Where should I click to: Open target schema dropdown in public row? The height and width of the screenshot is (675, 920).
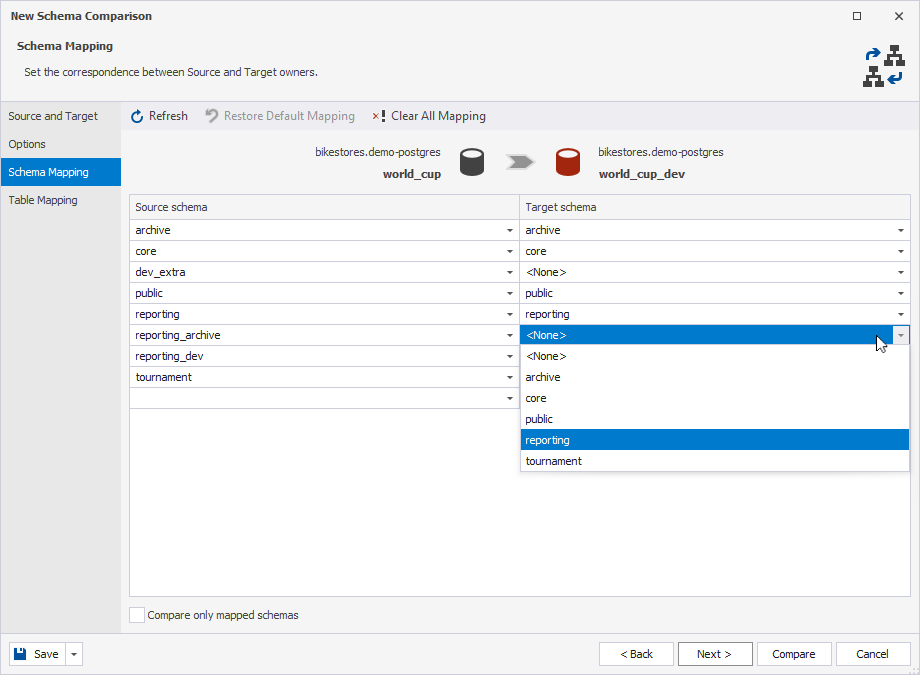(901, 293)
